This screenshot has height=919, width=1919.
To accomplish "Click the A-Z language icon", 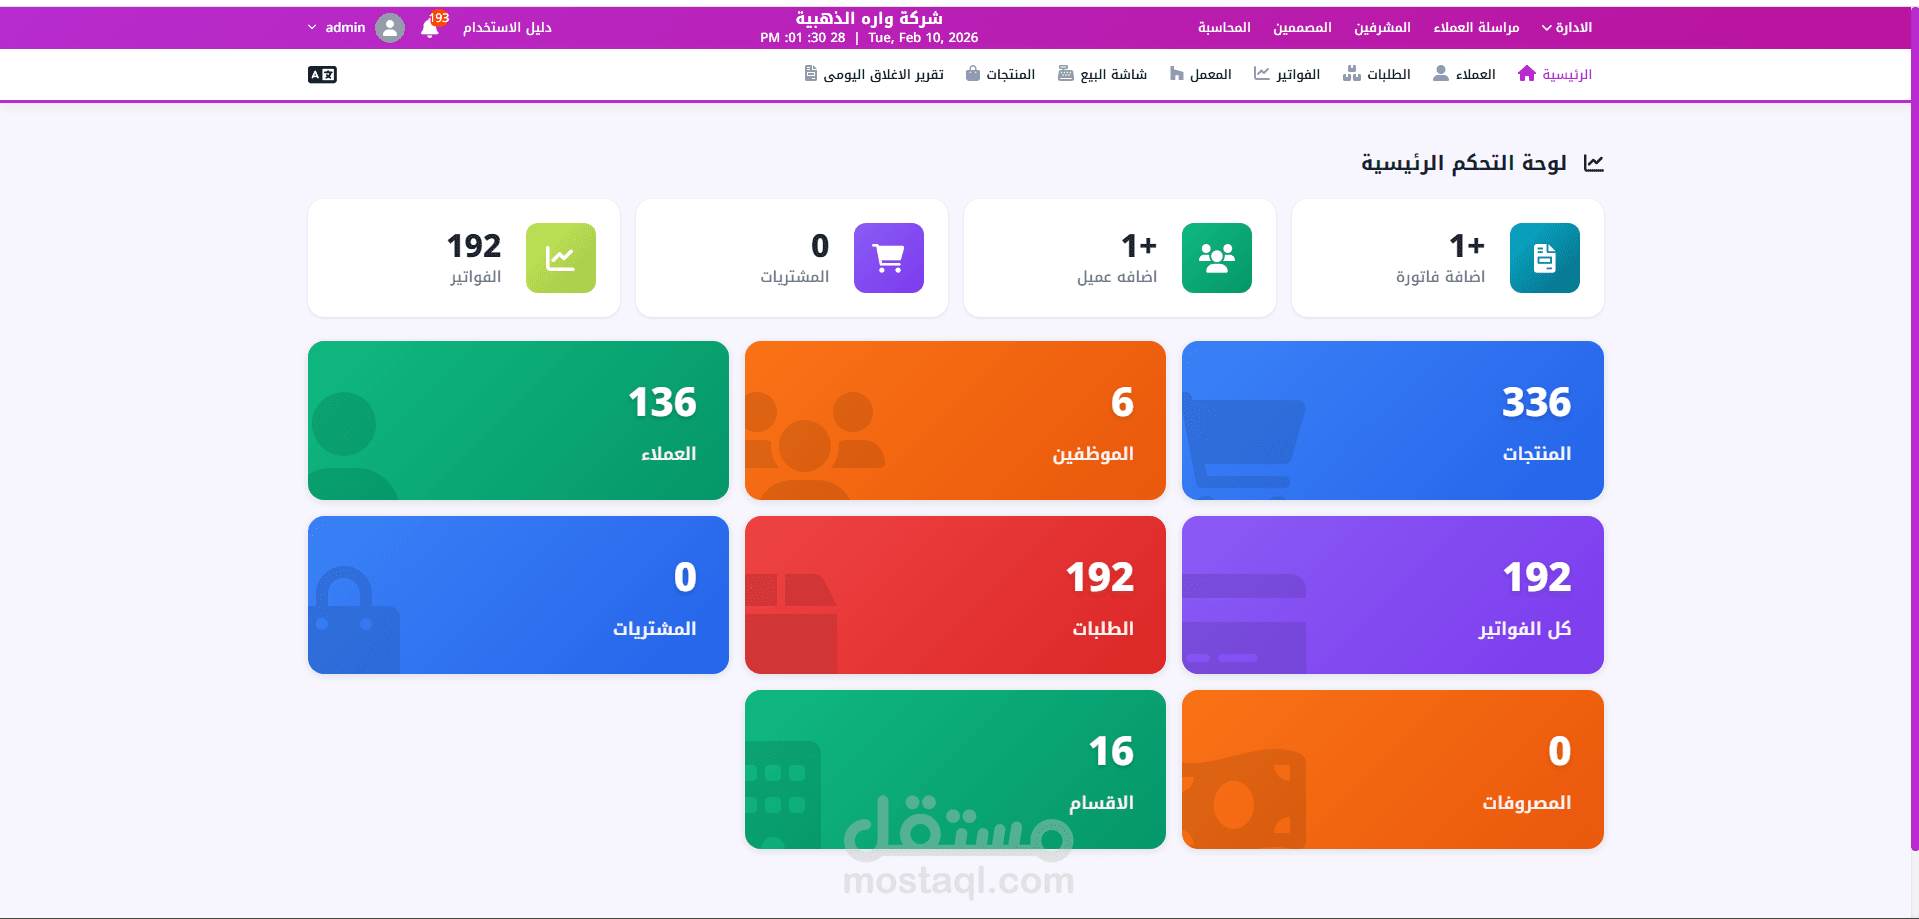I will tap(321, 74).
